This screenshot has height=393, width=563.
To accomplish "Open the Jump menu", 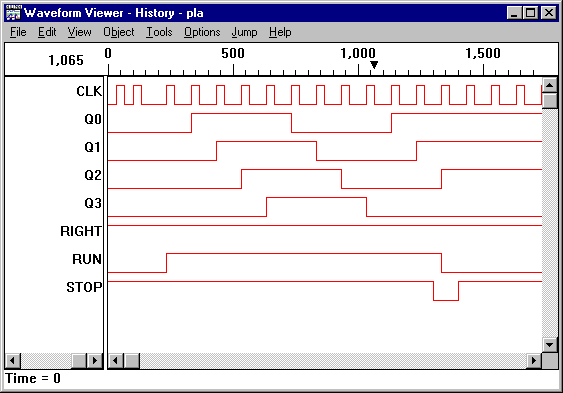I will point(244,32).
